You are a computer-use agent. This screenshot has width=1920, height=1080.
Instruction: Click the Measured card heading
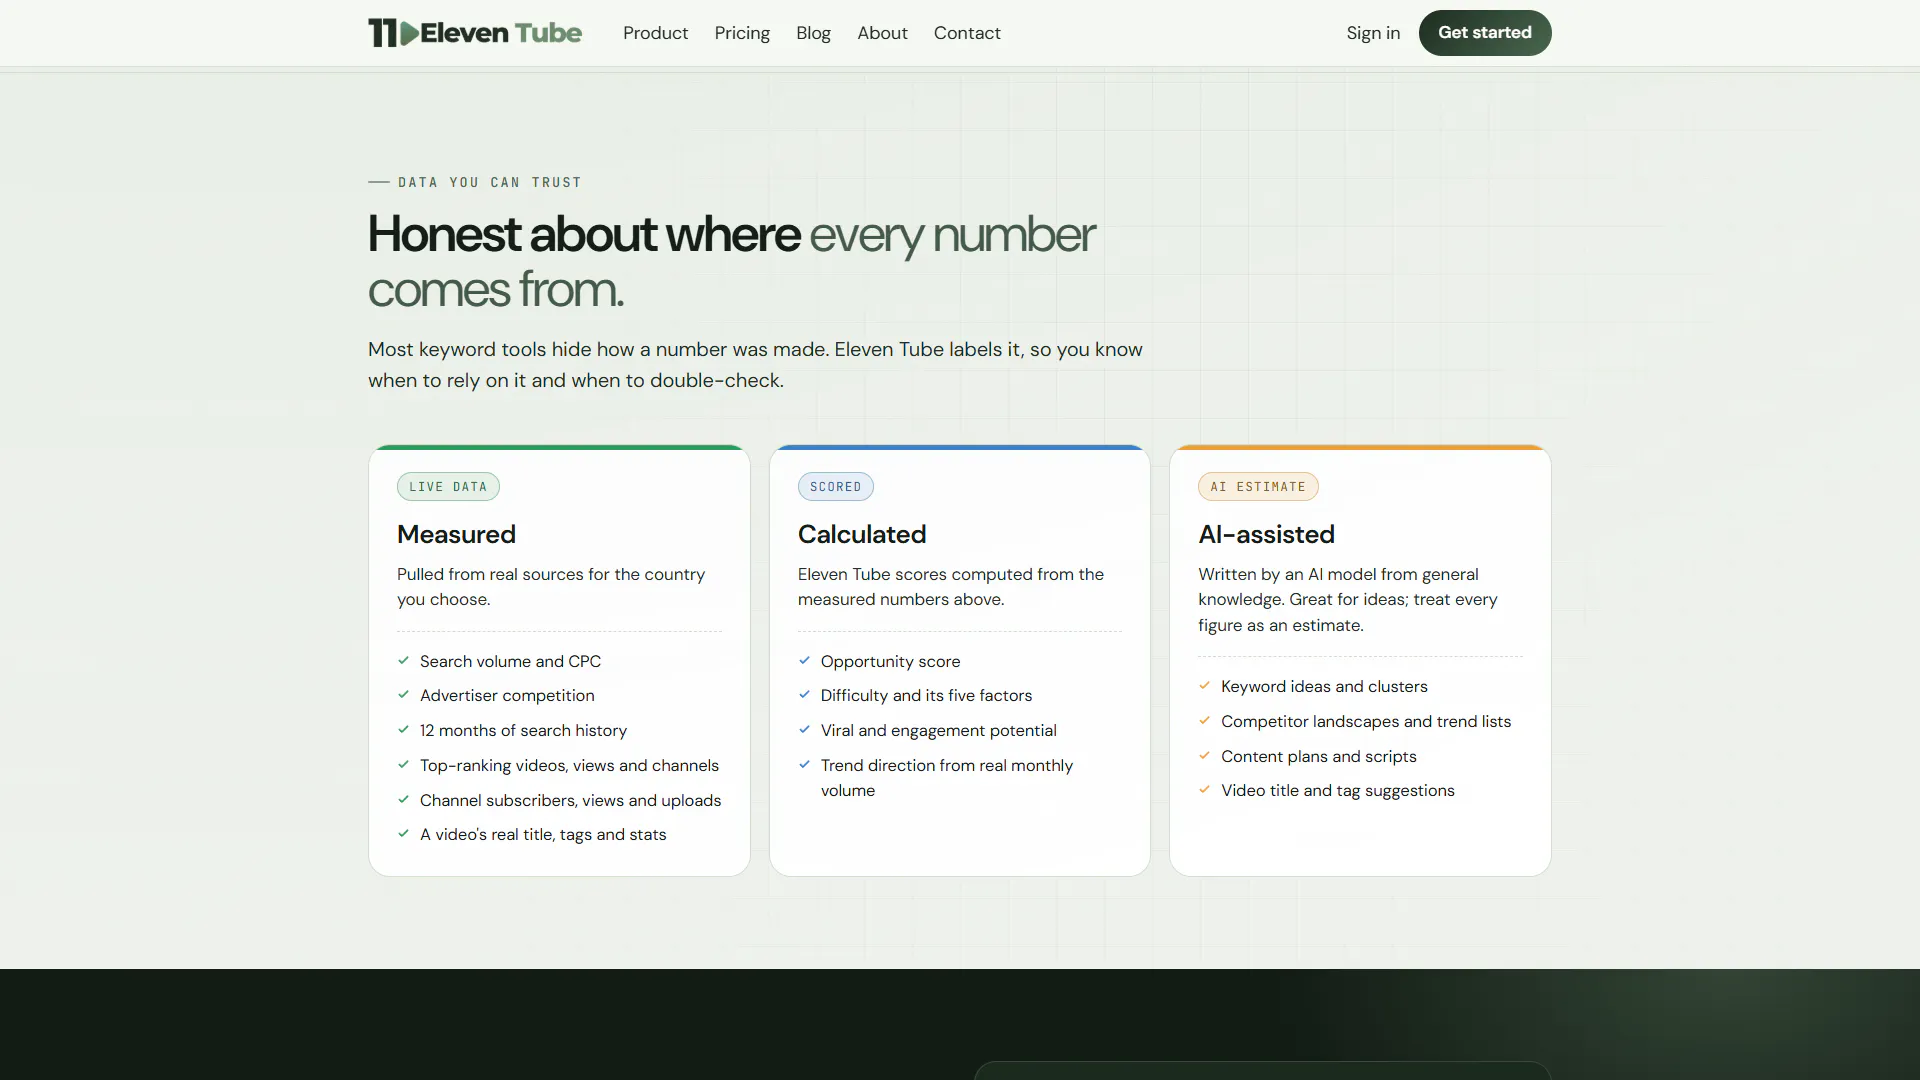456,534
